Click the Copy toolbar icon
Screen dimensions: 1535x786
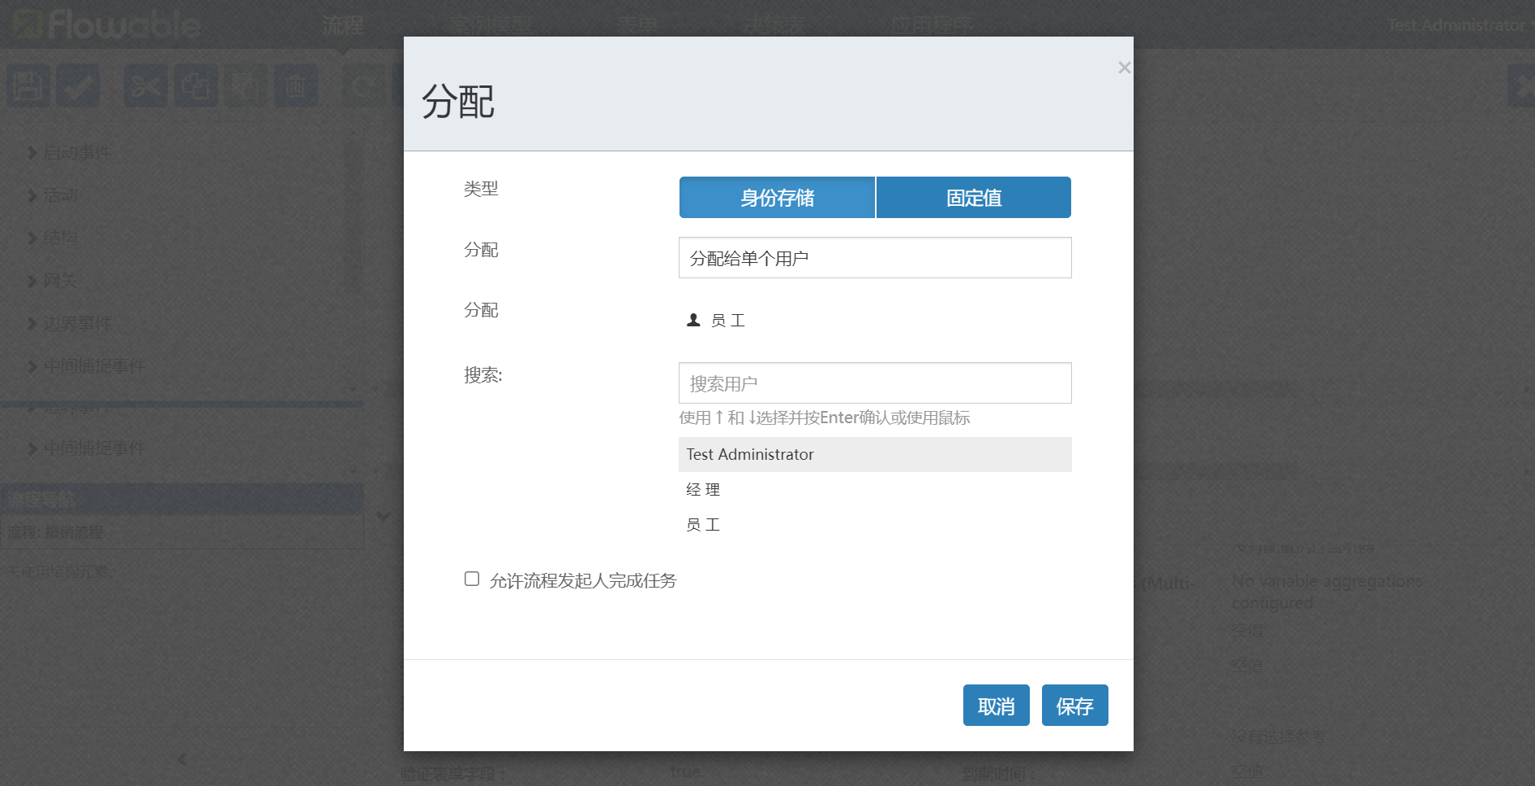coord(196,86)
